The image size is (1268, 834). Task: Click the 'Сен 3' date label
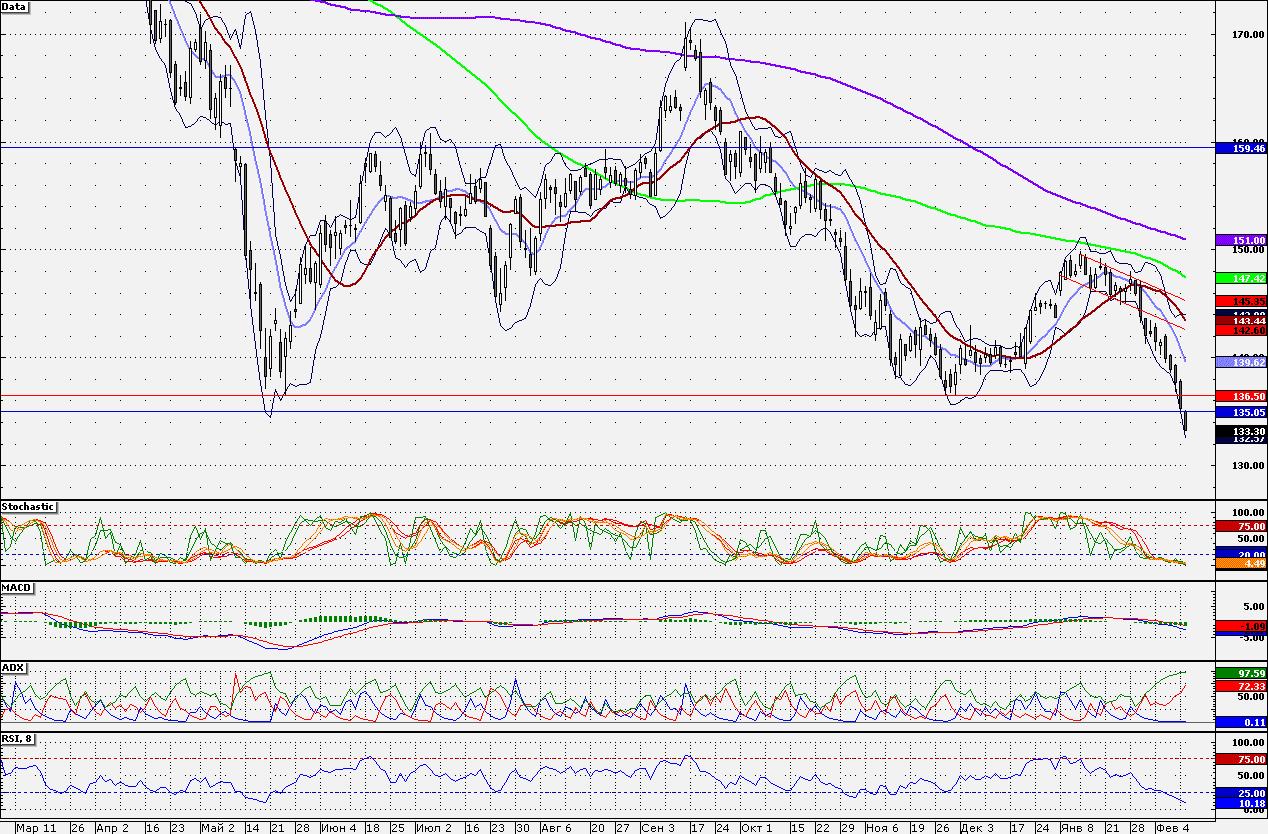point(658,828)
